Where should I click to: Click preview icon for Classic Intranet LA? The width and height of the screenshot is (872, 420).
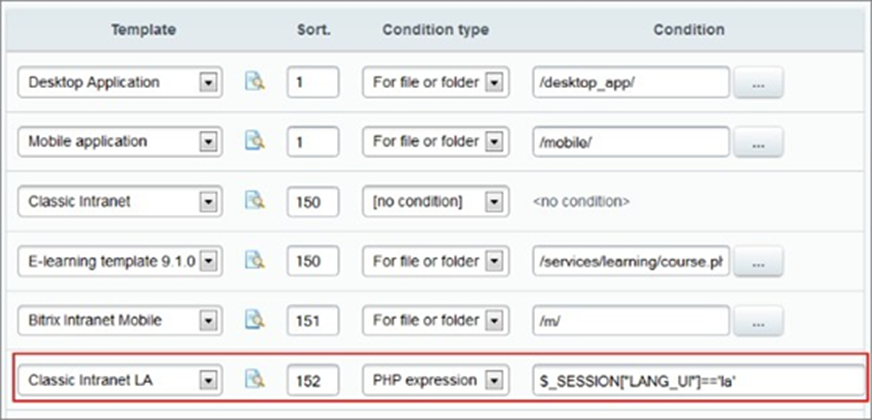coord(254,380)
